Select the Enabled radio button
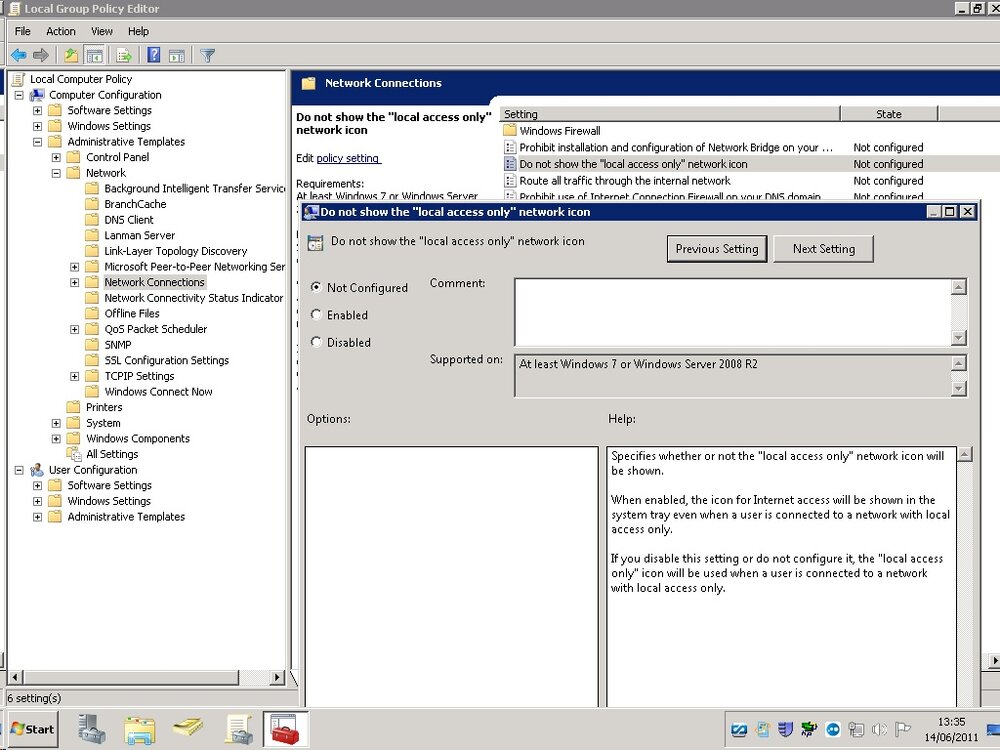Viewport: 1000px width, 750px height. (x=316, y=314)
